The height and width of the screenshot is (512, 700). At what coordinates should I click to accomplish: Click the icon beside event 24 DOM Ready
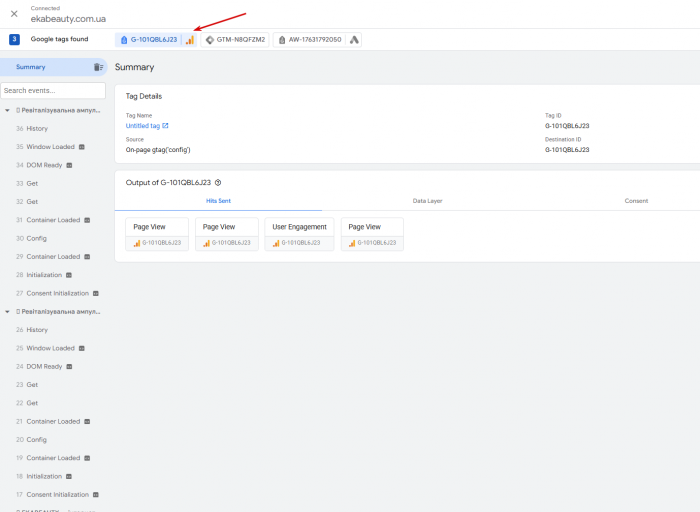(x=69, y=366)
